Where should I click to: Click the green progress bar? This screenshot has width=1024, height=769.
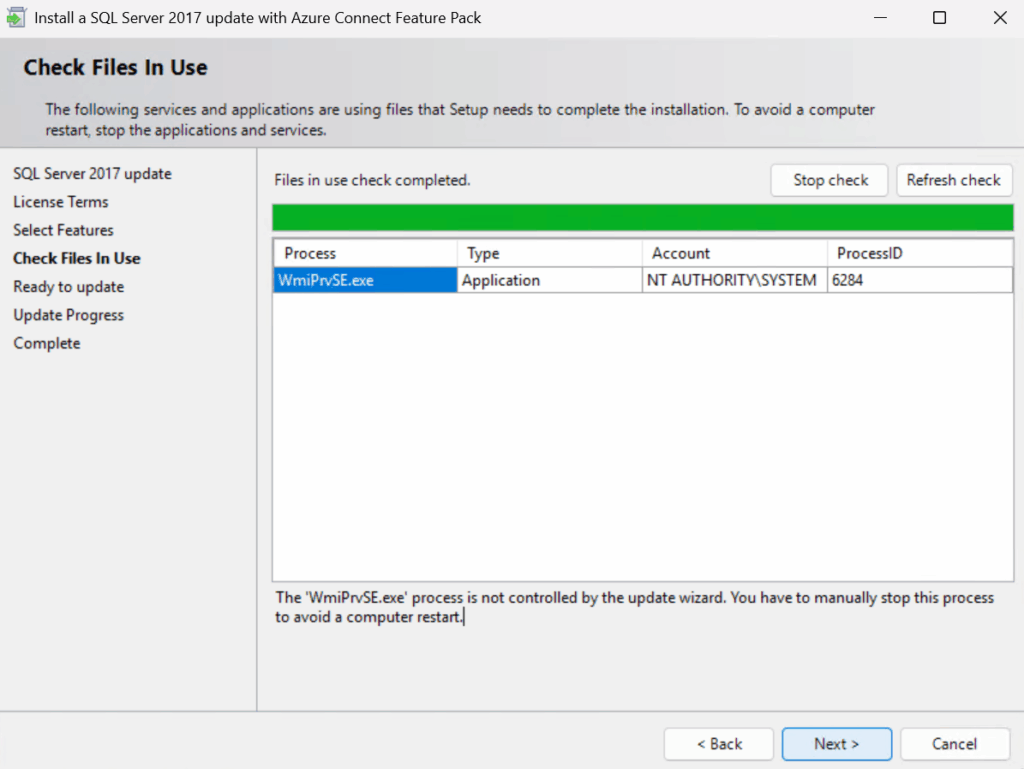643,217
